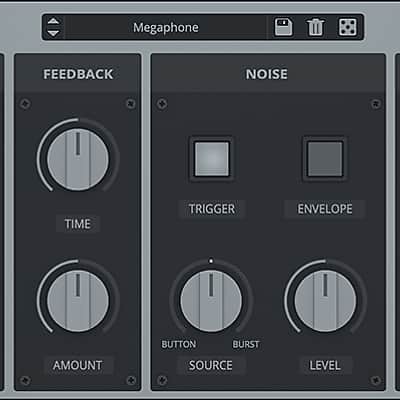
Task: Click the LEVEL label in Noise panel
Action: 325,365
